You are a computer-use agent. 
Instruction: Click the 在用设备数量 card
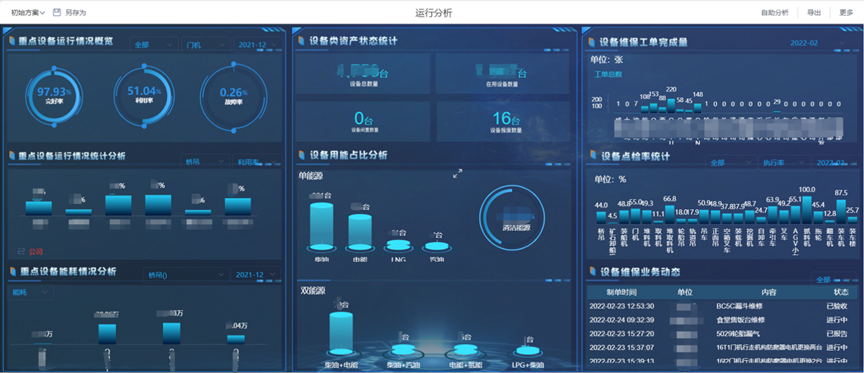click(502, 73)
